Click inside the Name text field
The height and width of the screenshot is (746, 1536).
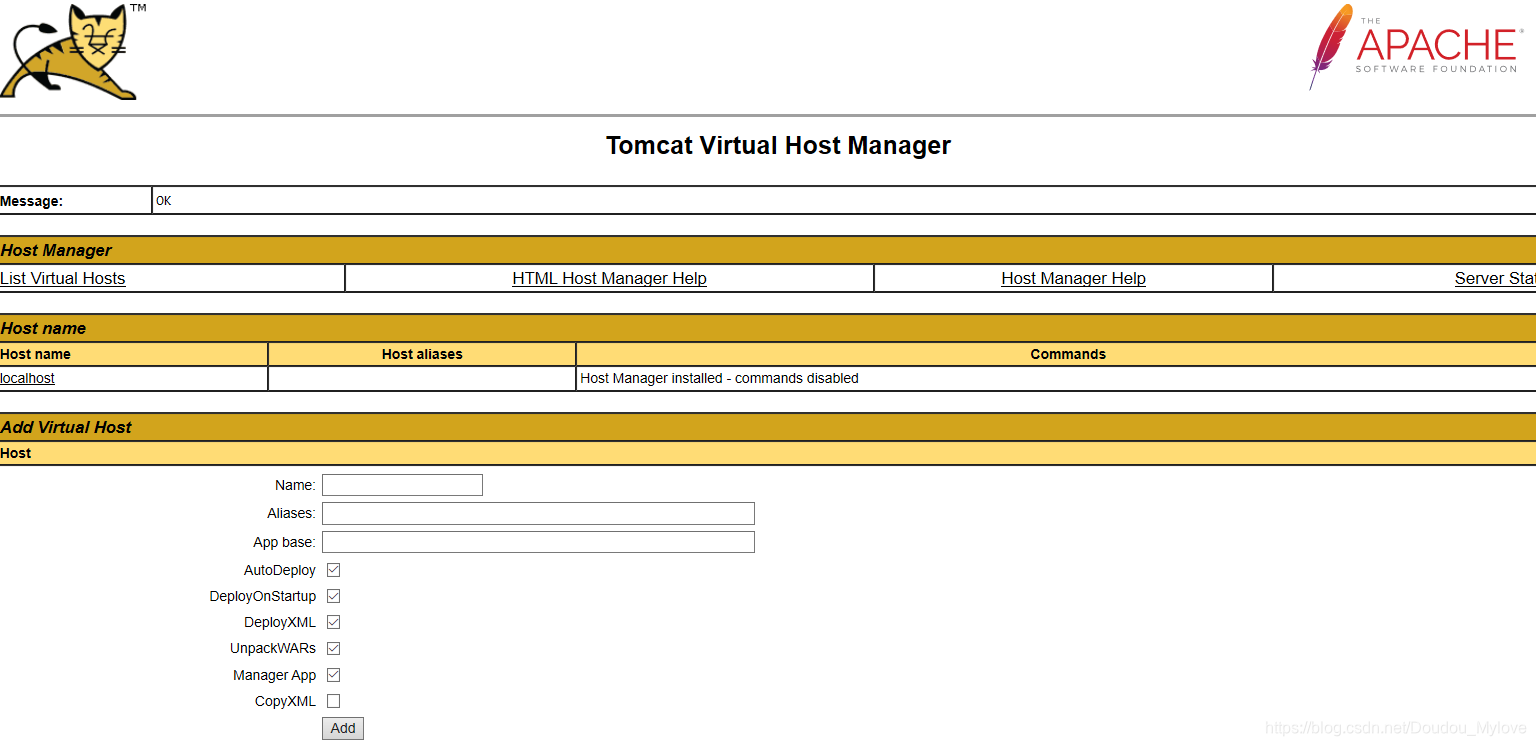click(x=402, y=484)
